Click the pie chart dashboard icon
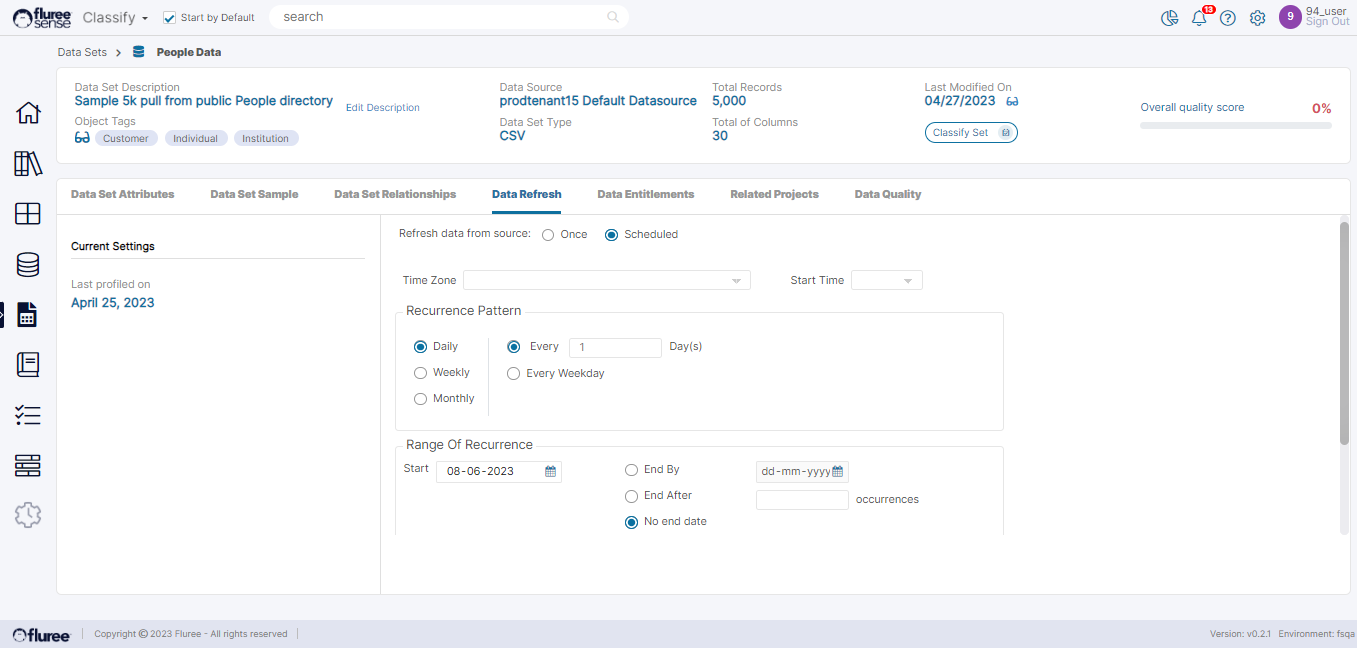The height and width of the screenshot is (648, 1357). [x=1170, y=18]
